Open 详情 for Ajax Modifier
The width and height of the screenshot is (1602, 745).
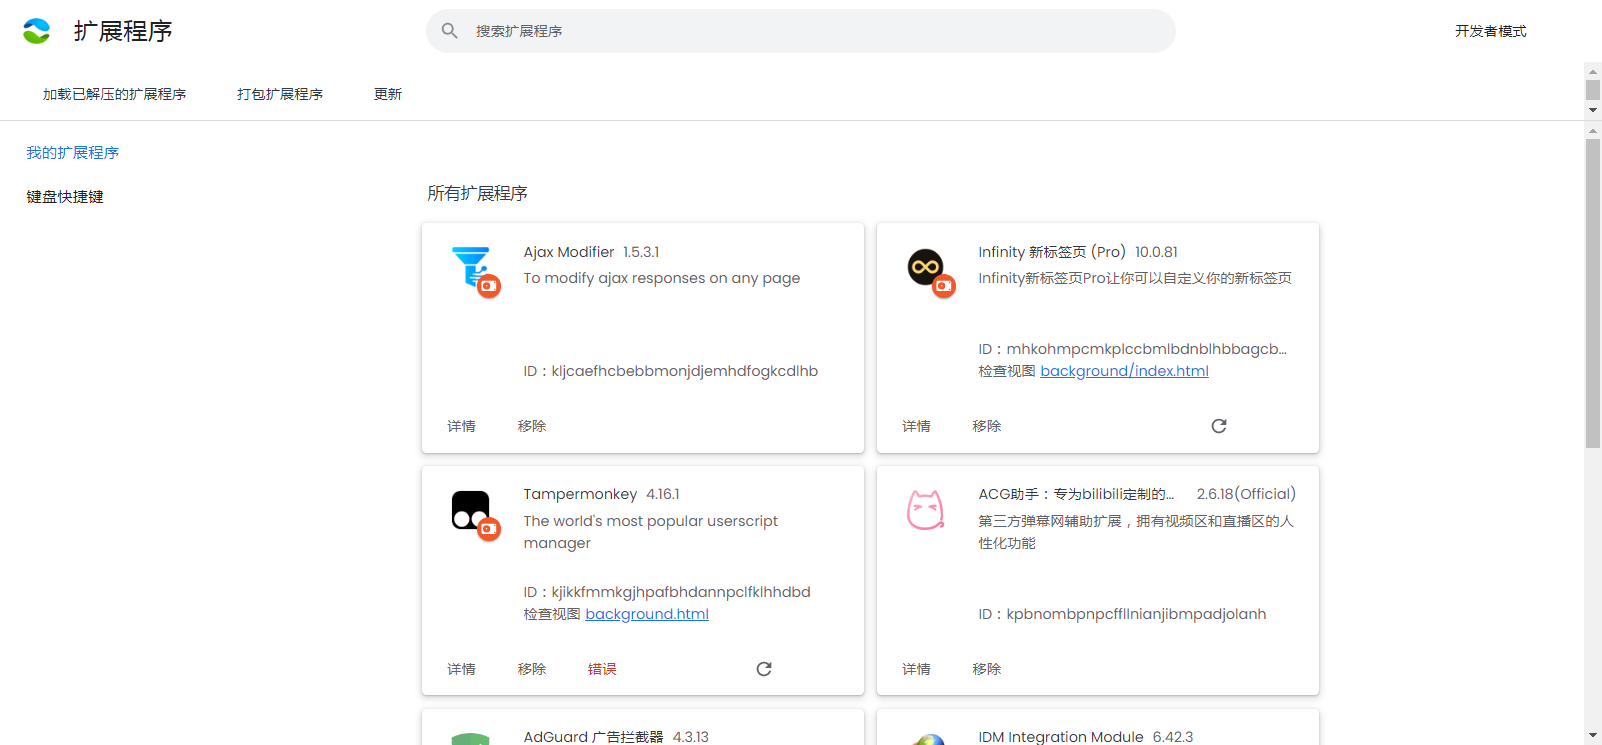click(461, 426)
